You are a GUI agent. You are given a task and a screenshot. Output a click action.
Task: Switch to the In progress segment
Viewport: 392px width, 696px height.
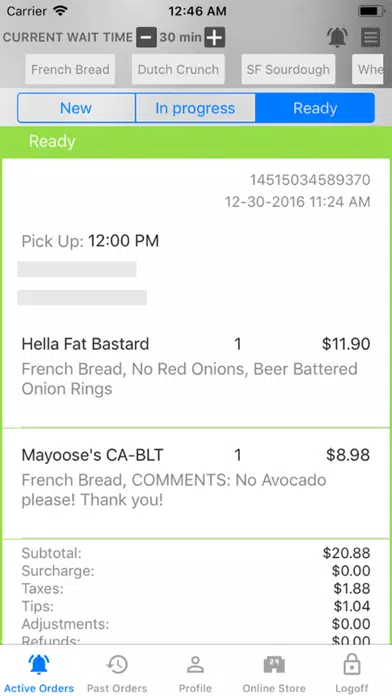pos(195,108)
